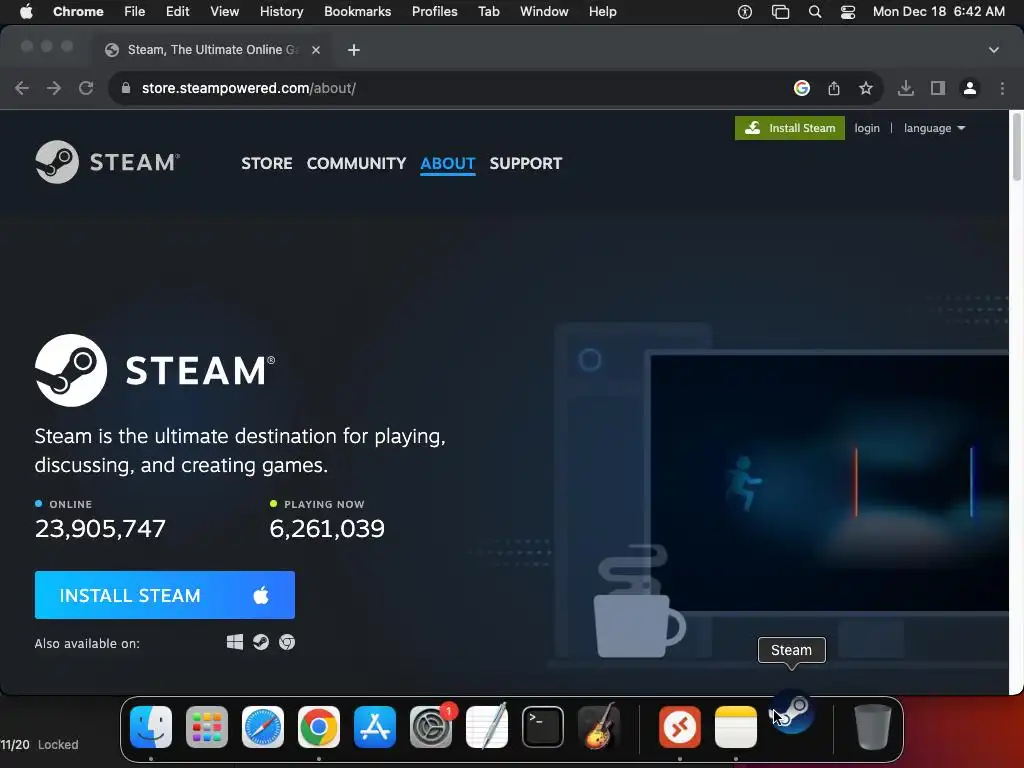Open a new browser tab
Image resolution: width=1024 pixels, height=768 pixels.
(x=353, y=50)
